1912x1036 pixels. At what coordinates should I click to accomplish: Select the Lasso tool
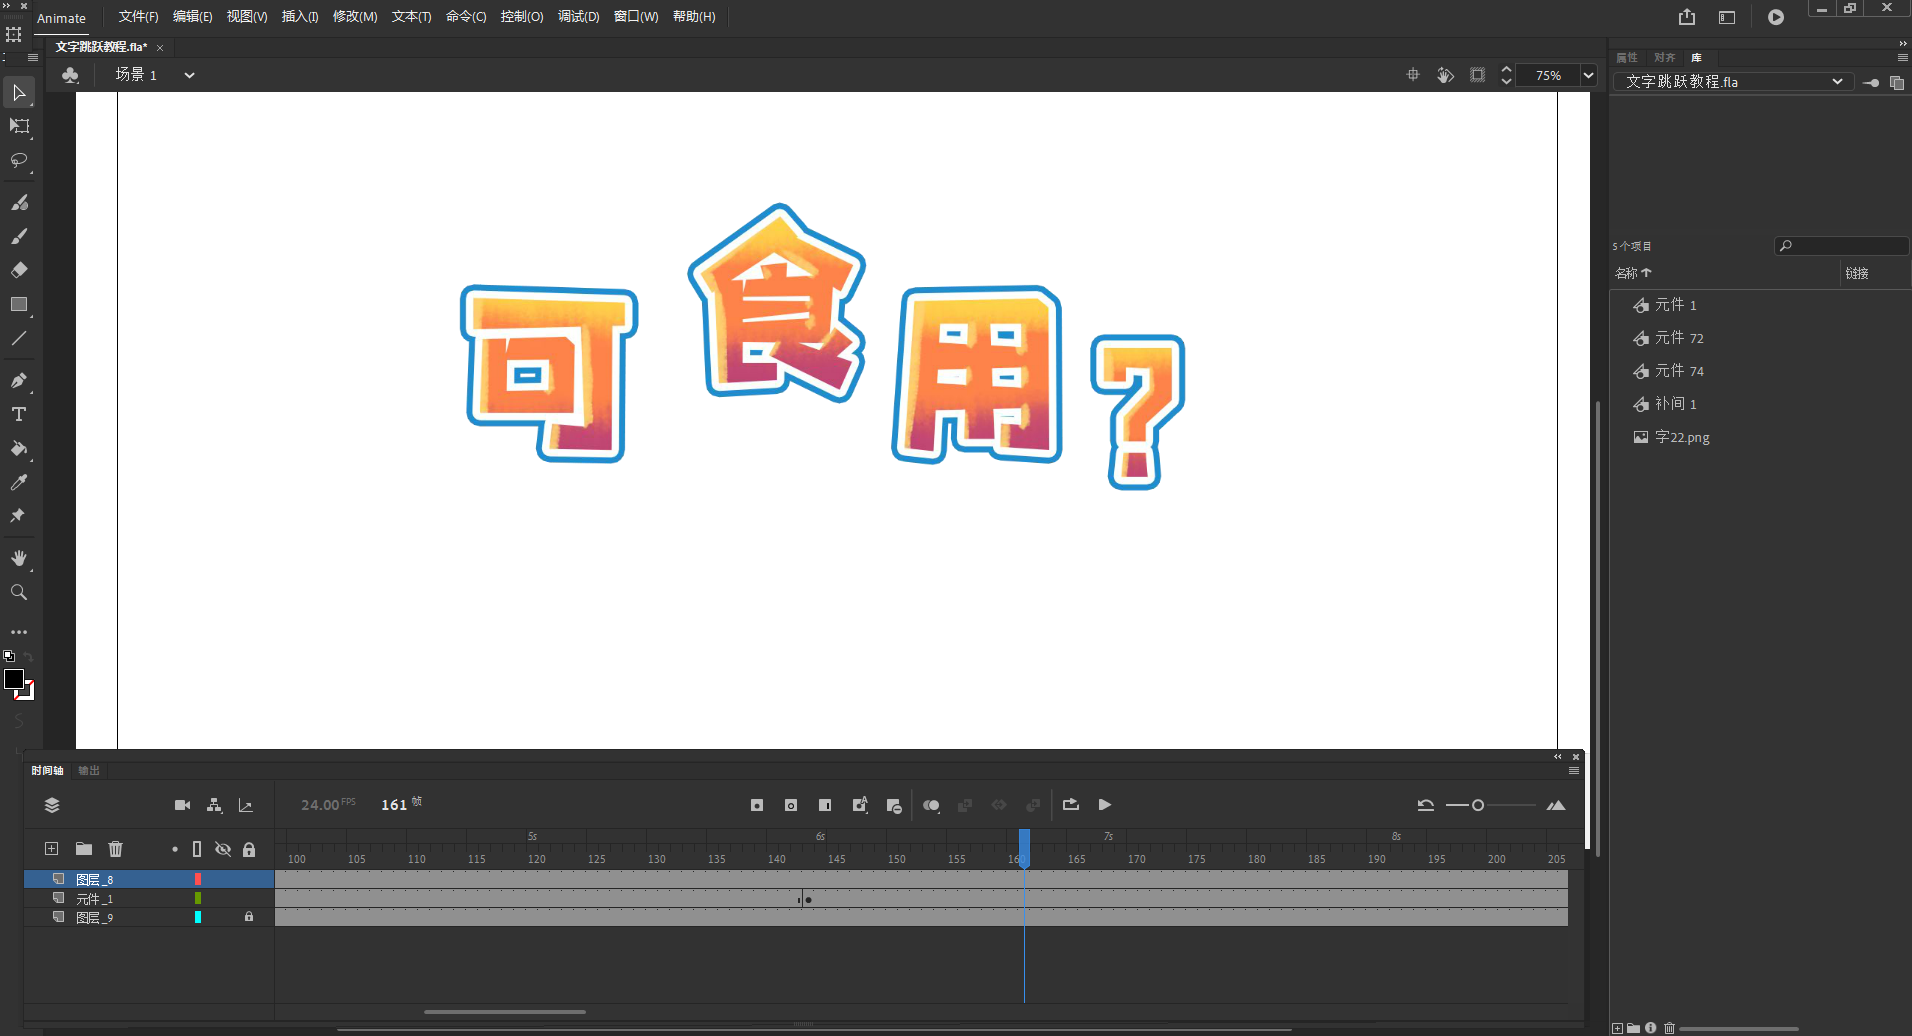tap(19, 161)
